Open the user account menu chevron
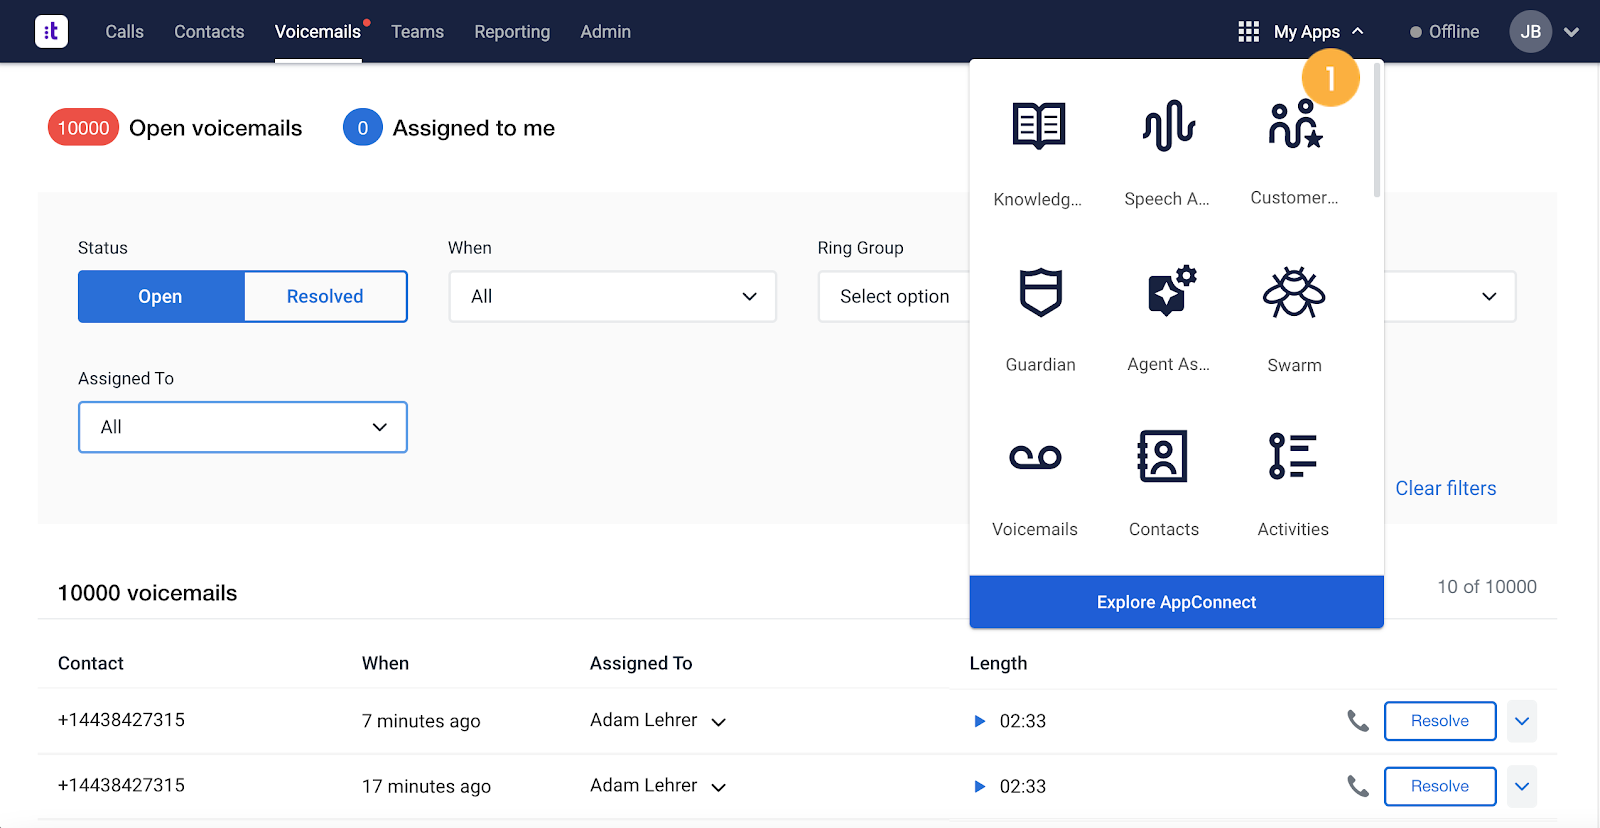Viewport: 1600px width, 828px height. (x=1571, y=32)
